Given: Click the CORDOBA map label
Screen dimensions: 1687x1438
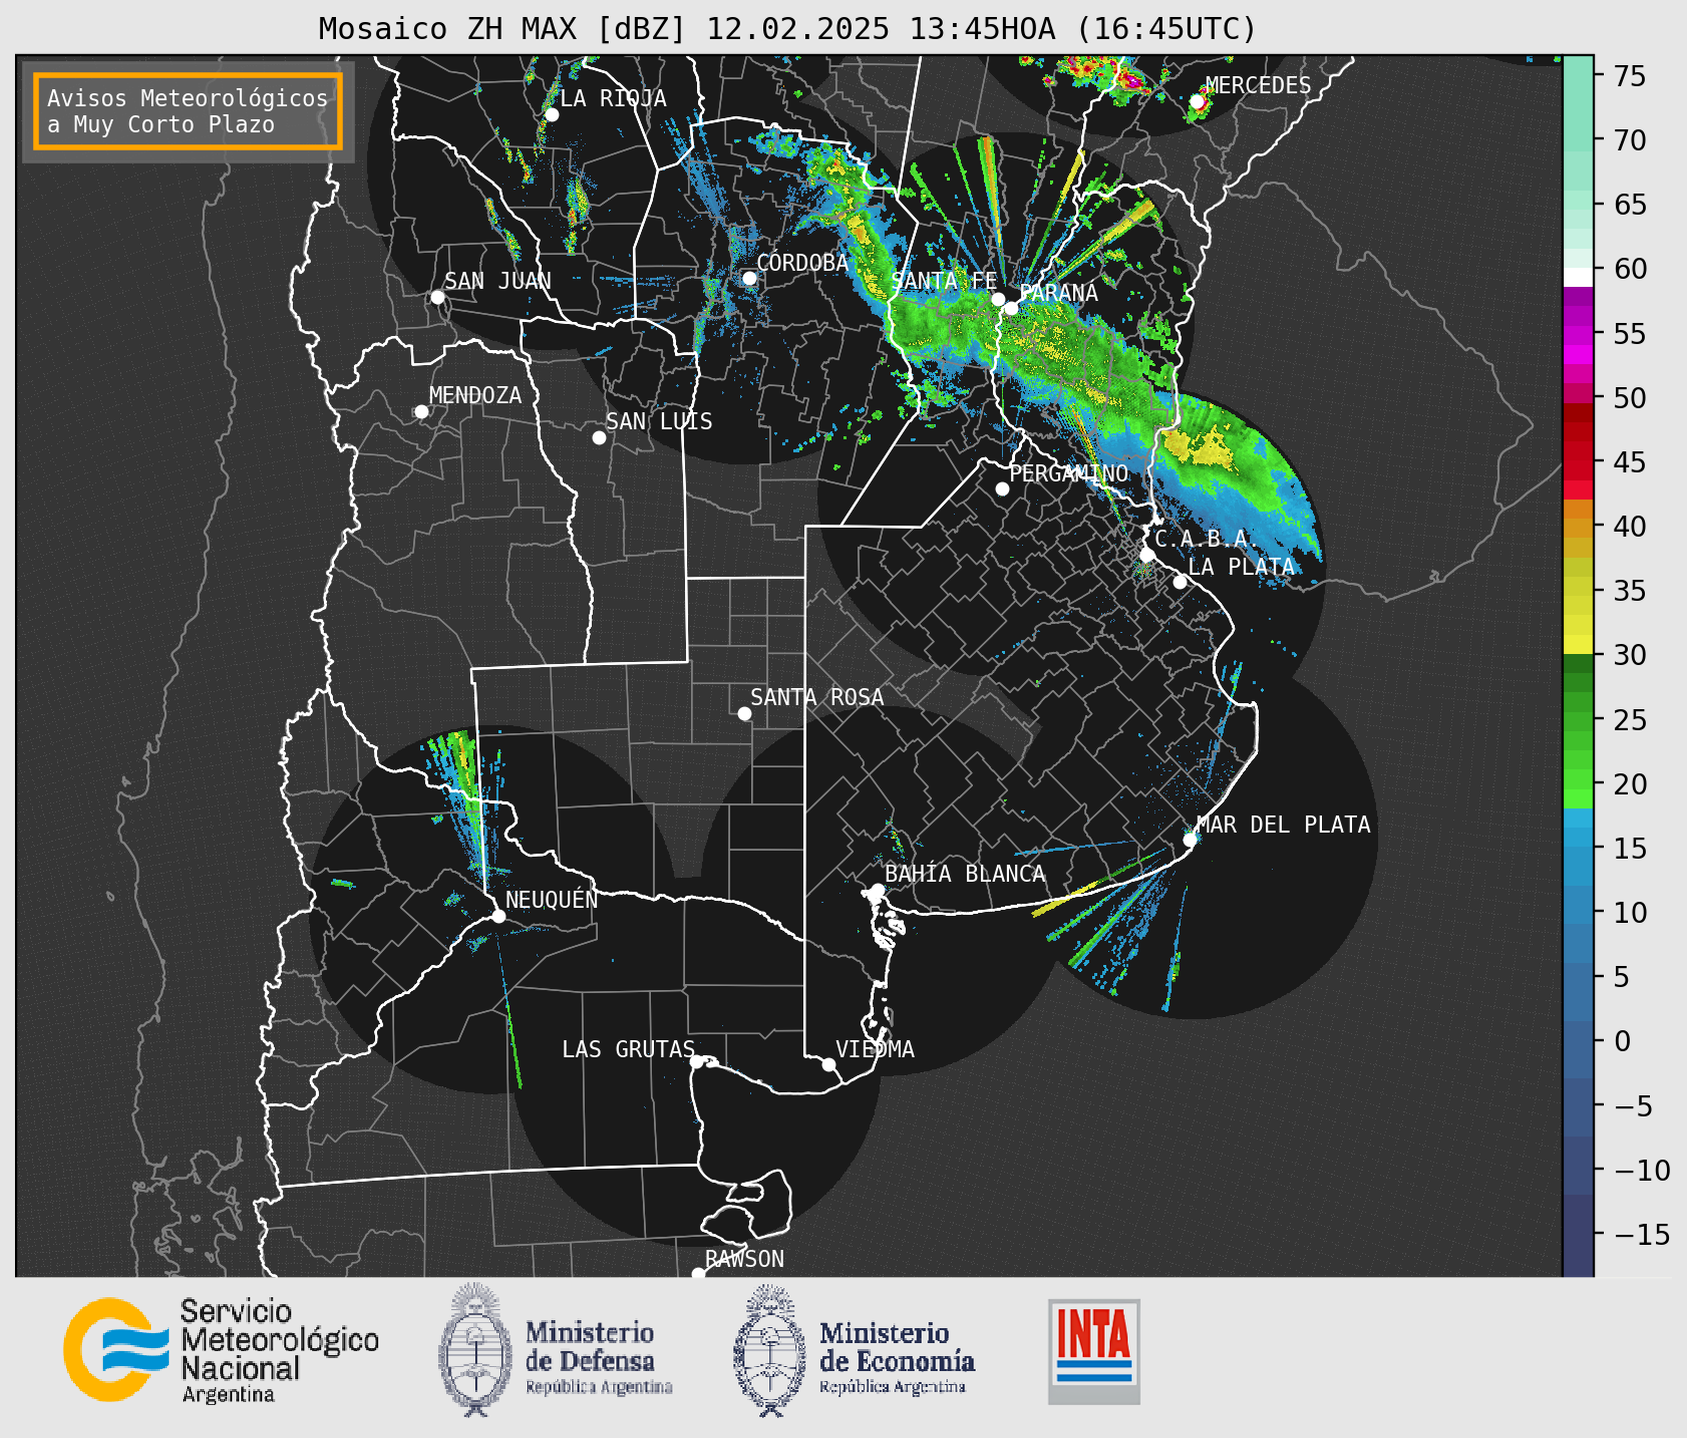Looking at the screenshot, I should (x=802, y=263).
